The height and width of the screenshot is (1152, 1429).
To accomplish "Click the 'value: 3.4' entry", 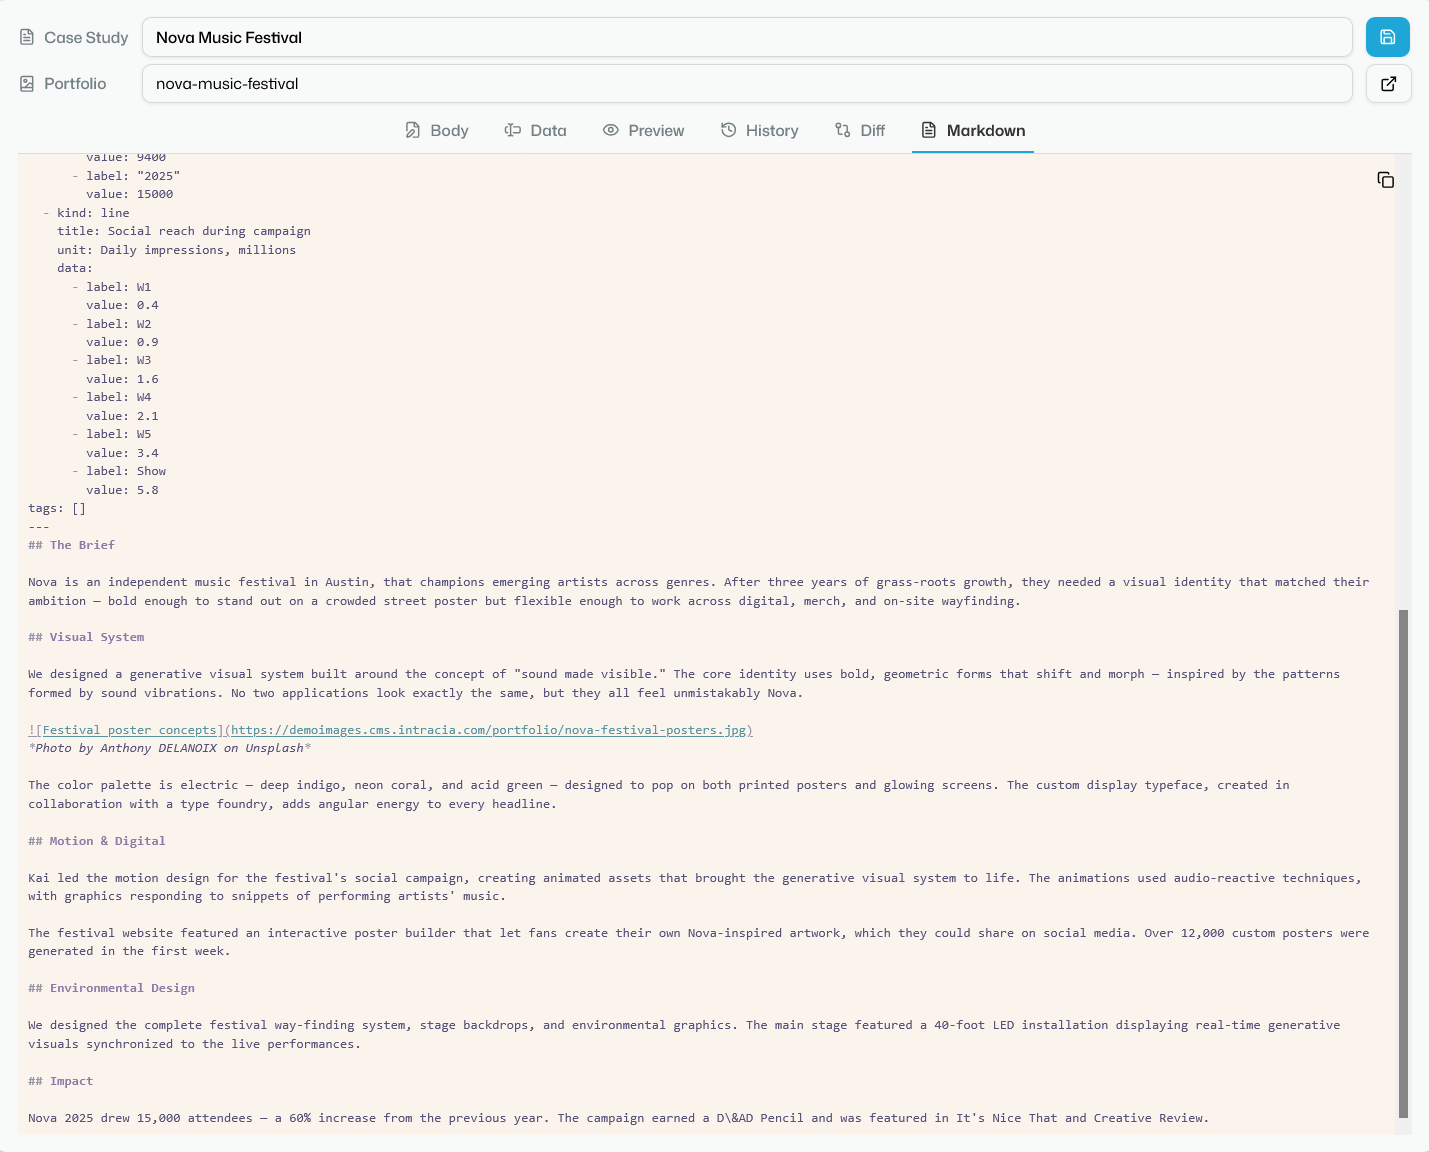I will click(122, 453).
